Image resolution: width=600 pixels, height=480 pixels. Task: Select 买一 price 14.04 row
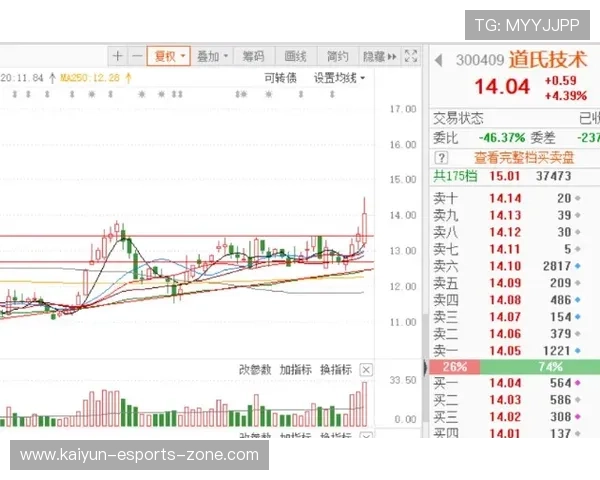click(515, 383)
